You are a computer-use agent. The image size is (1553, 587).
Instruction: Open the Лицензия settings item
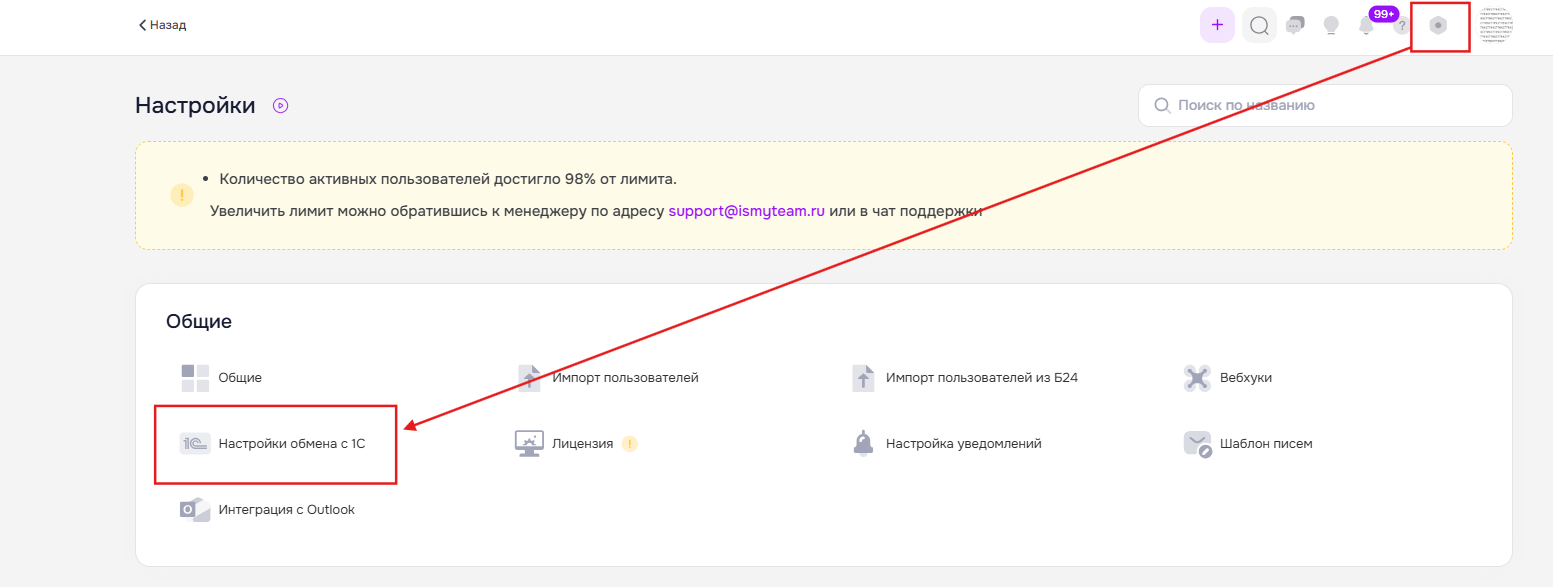click(x=582, y=443)
